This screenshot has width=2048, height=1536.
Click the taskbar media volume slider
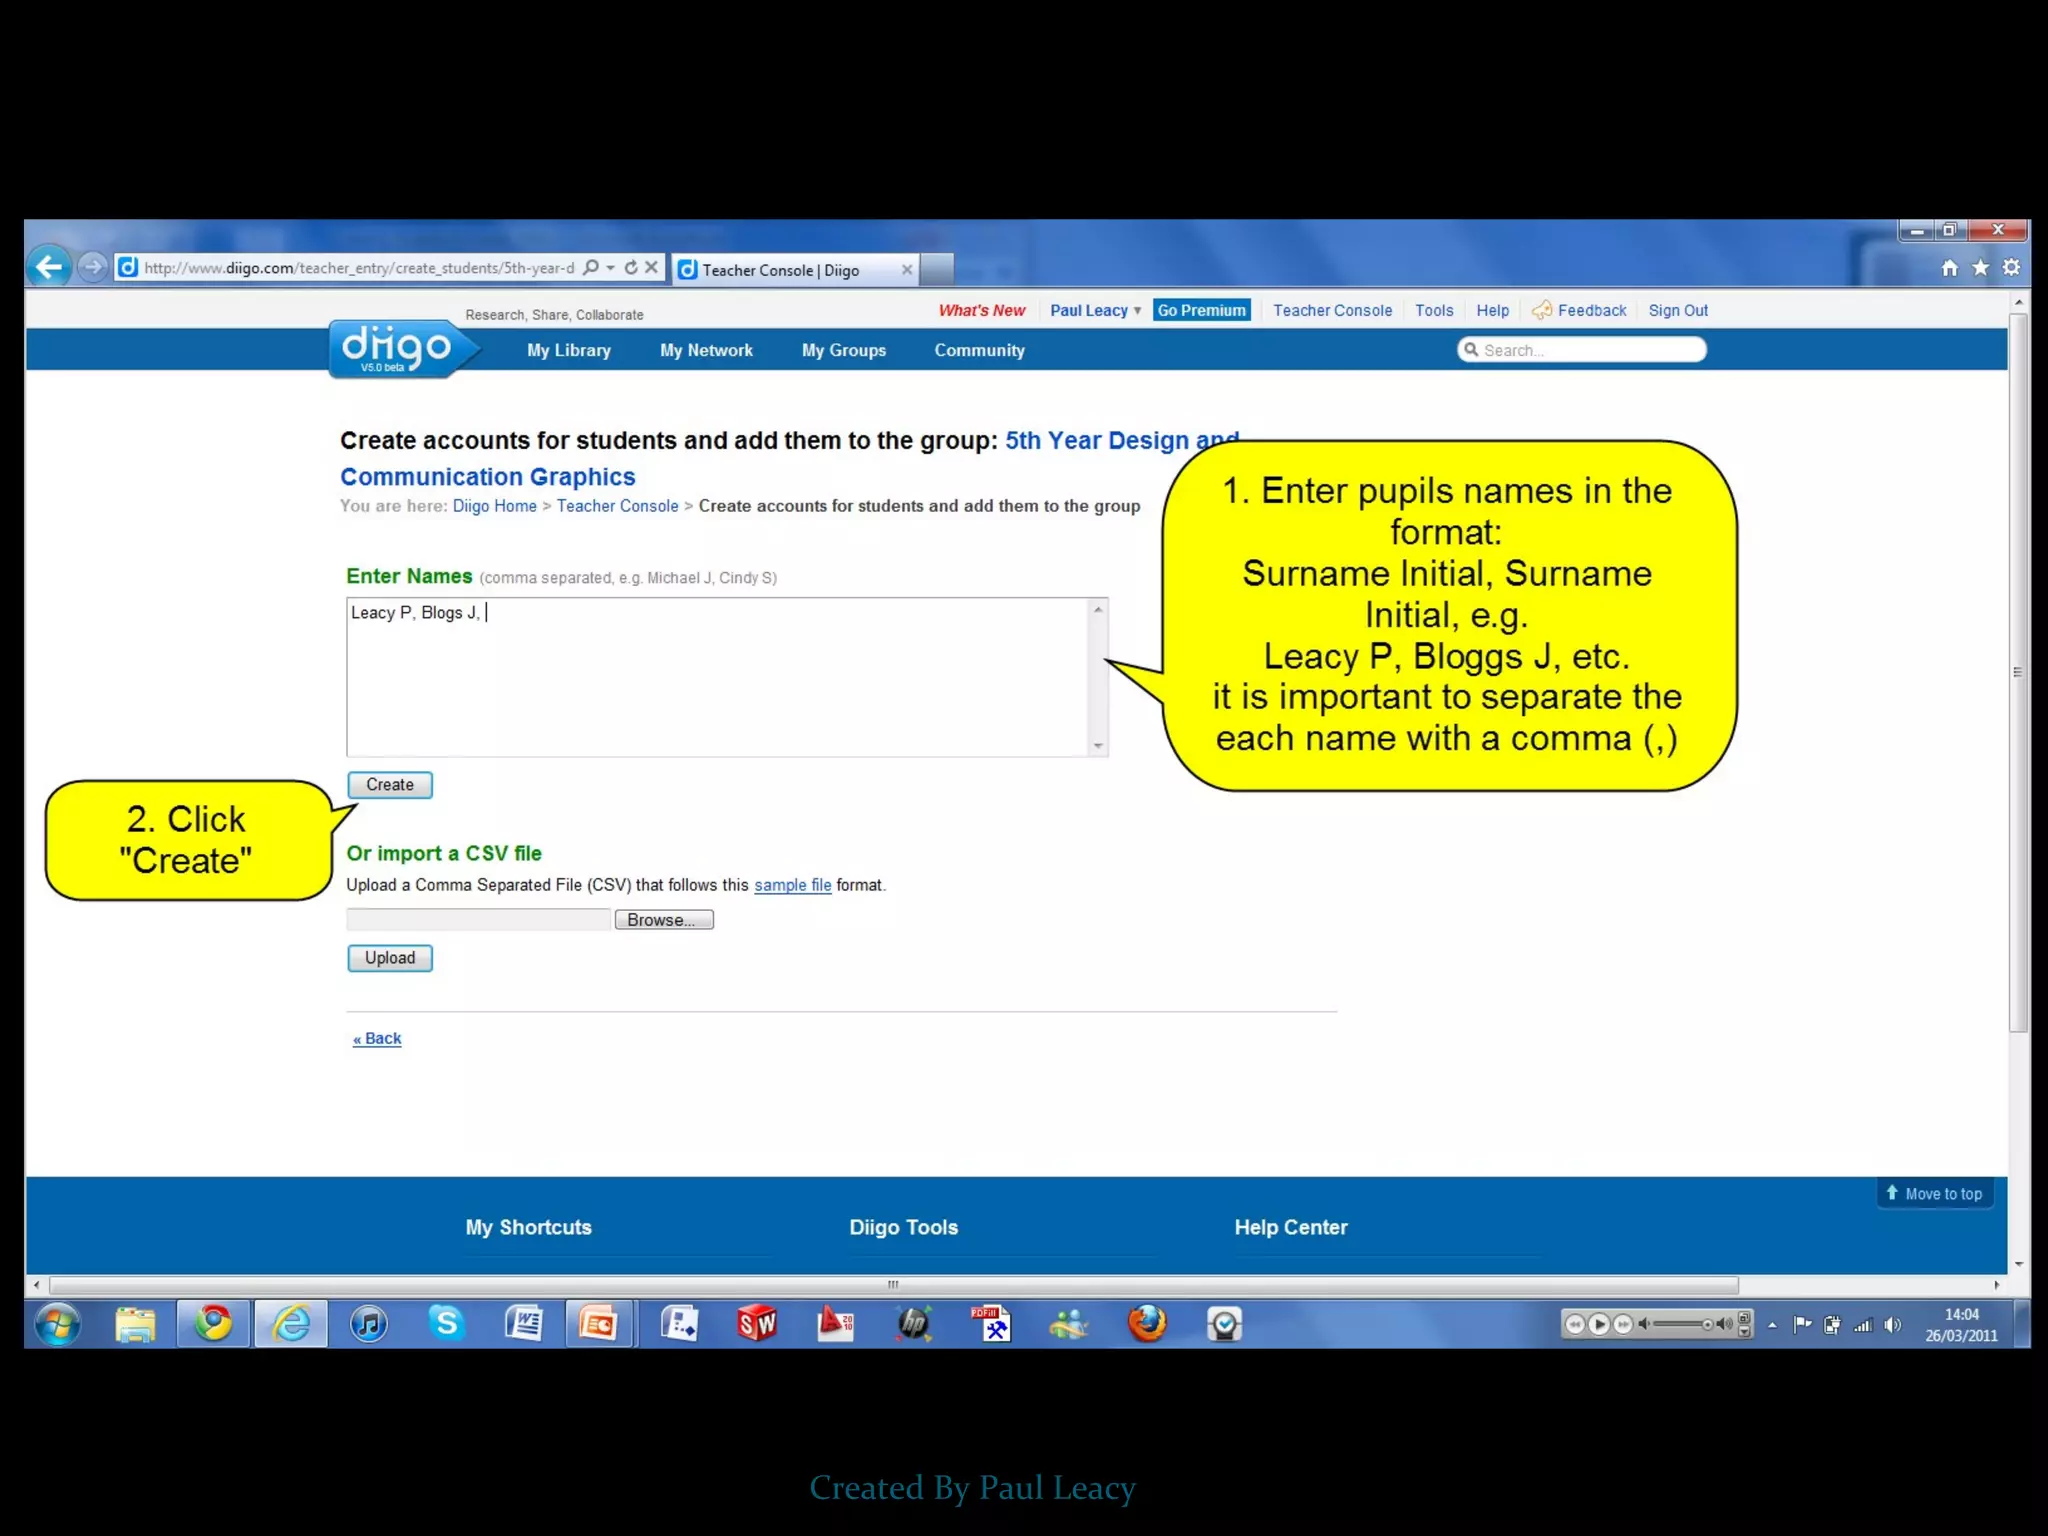[1682, 1324]
